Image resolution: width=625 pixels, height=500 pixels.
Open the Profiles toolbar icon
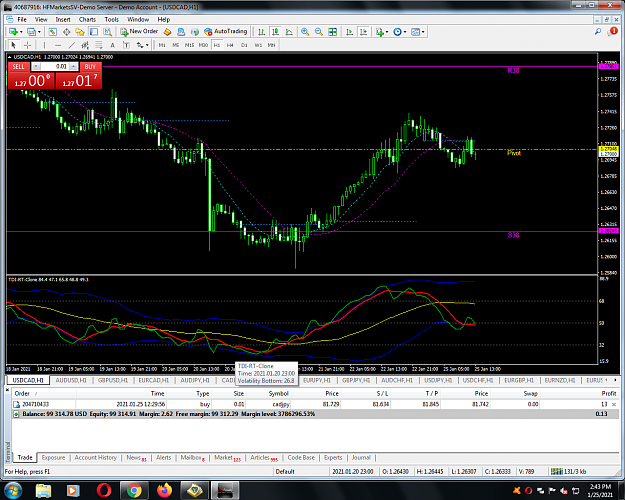click(x=31, y=31)
